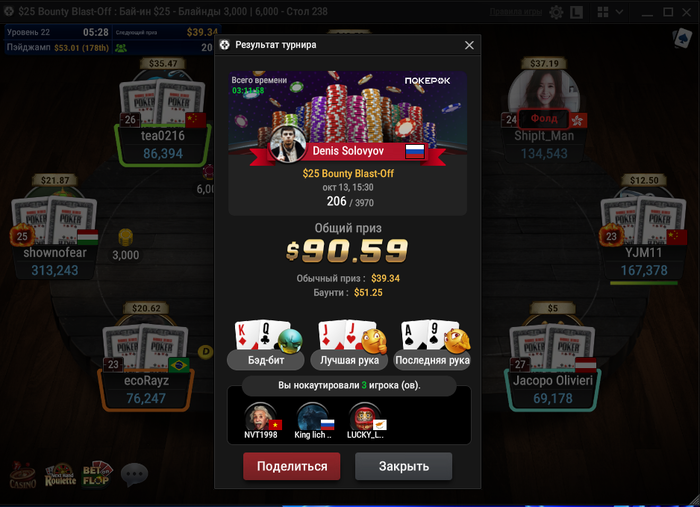The height and width of the screenshot is (507, 700).
Task: Open the table grid view icon
Action: [603, 12]
